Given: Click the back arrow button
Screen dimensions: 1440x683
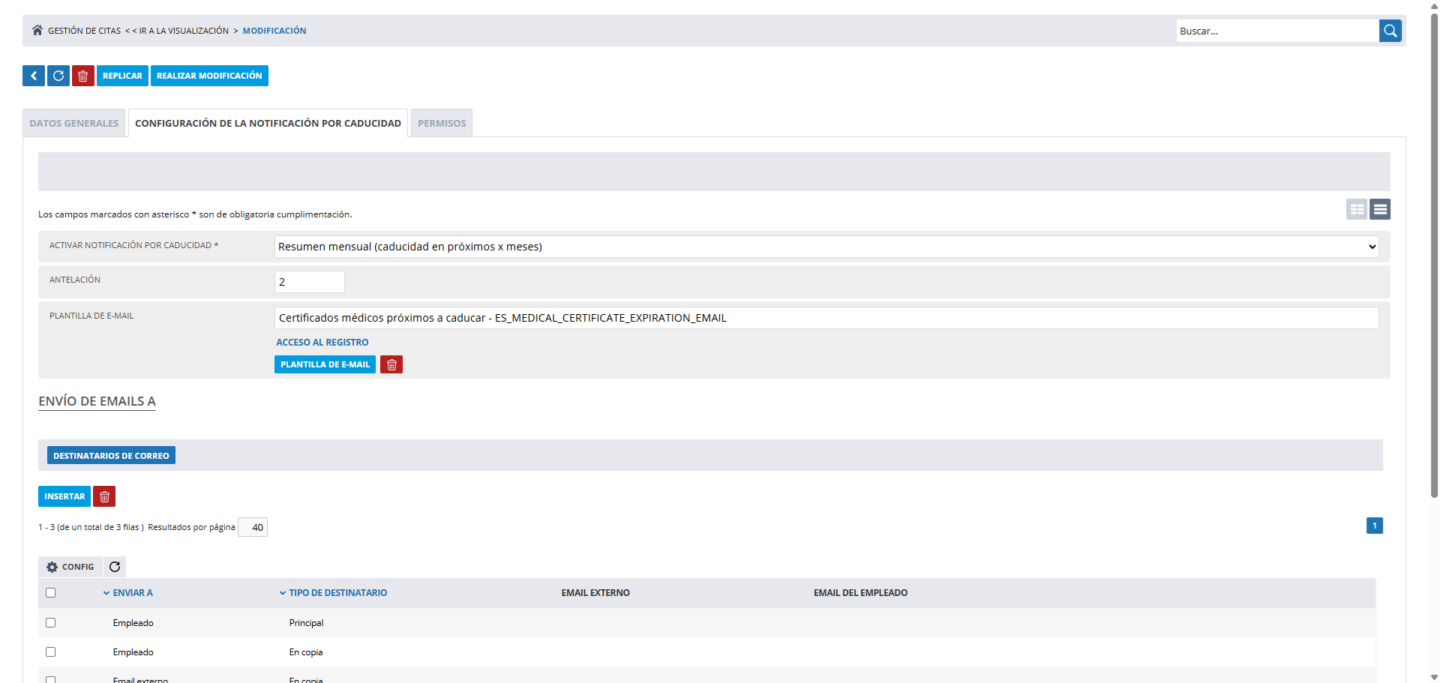Looking at the screenshot, I should pyautogui.click(x=33, y=76).
